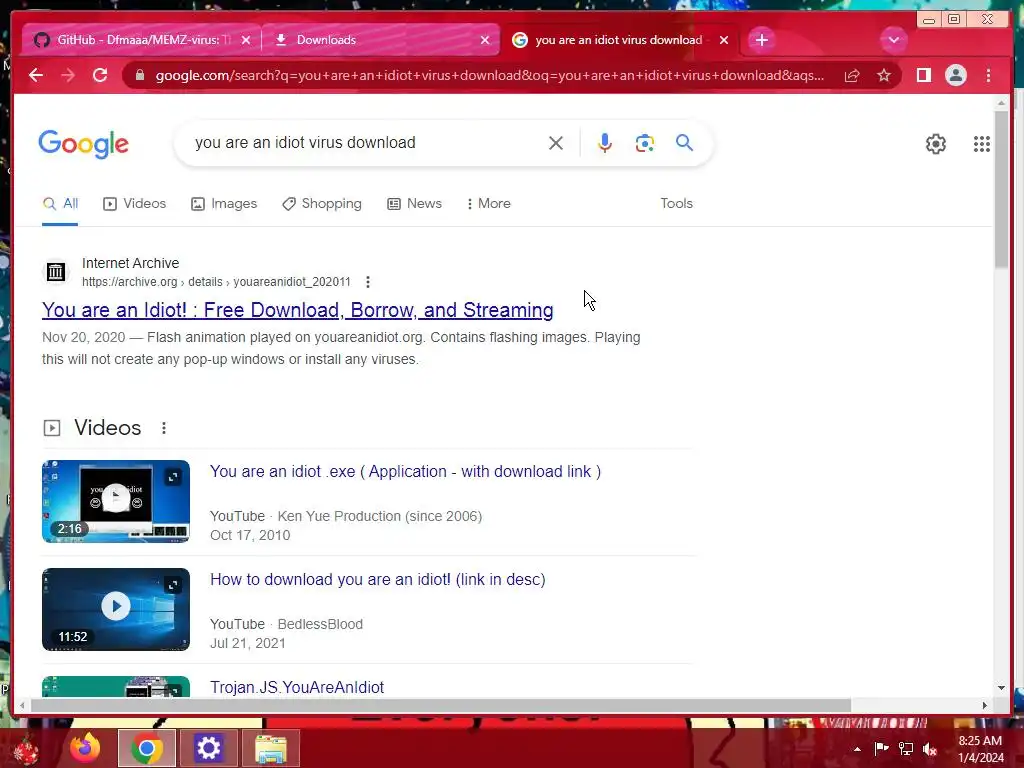This screenshot has width=1024, height=768.
Task: Open archive.org youareanidiot_202011 URL breadcrumb
Action: 216,282
